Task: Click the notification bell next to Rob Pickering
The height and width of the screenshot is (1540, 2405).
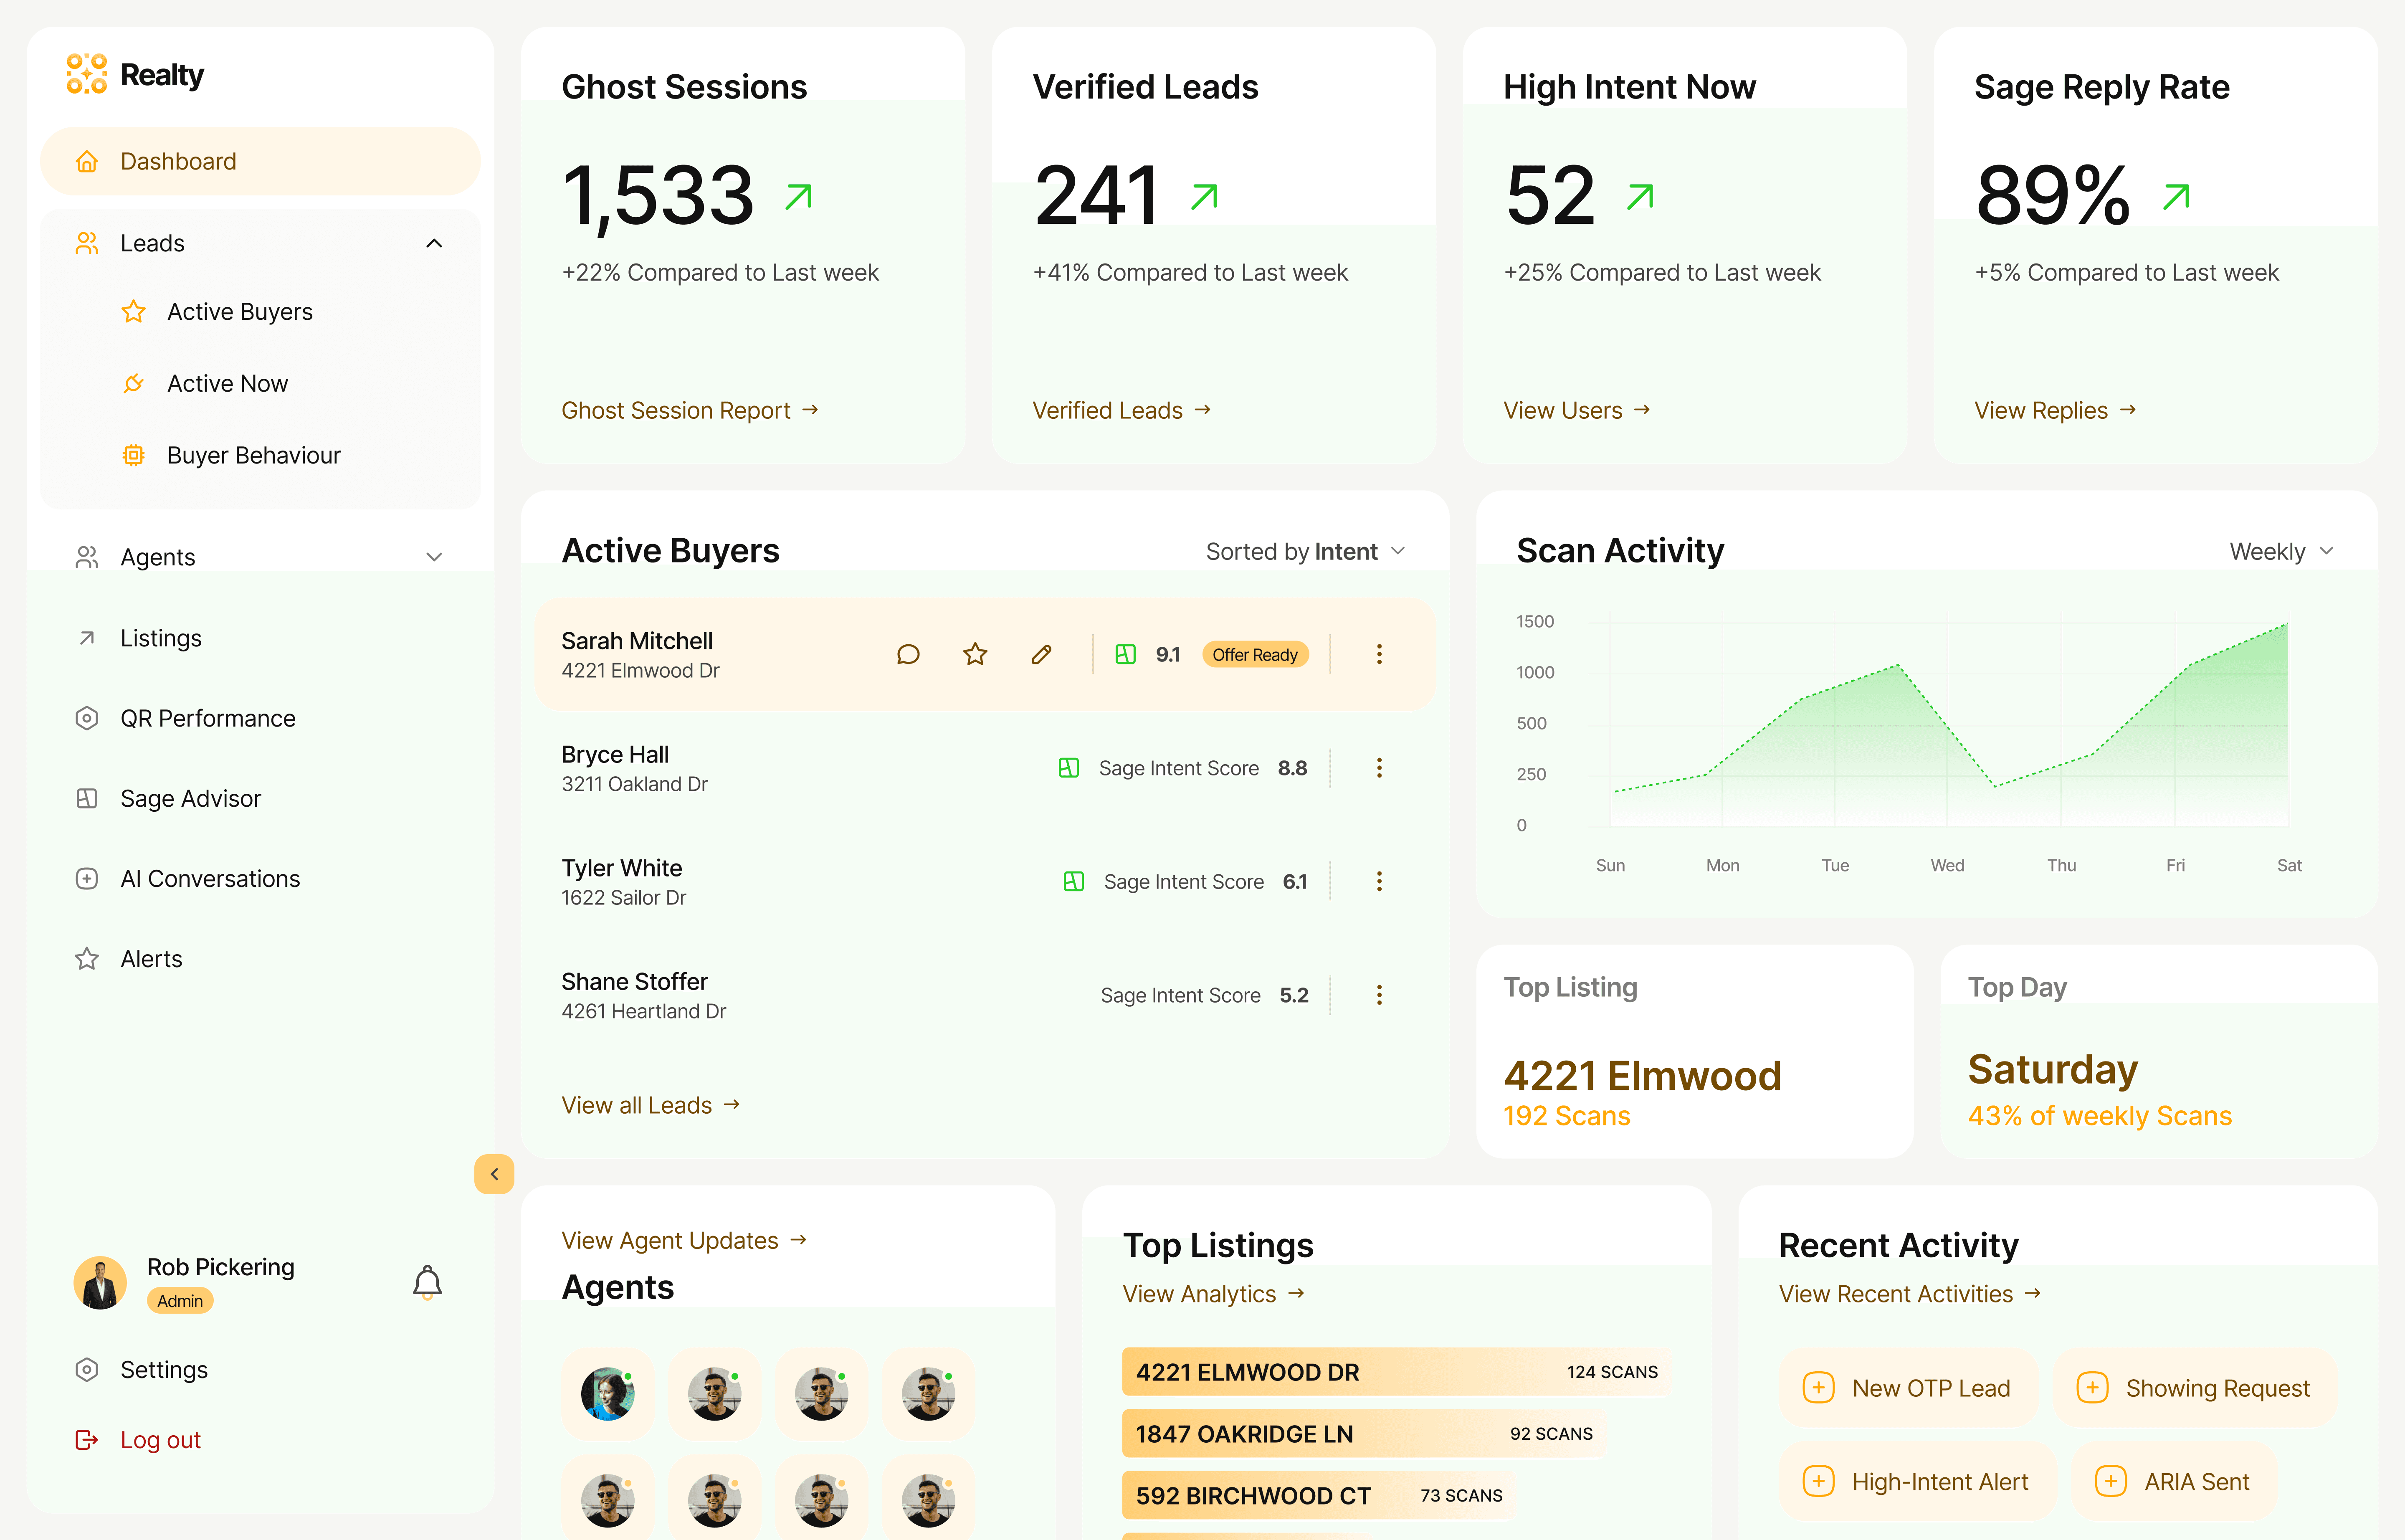Action: (x=428, y=1281)
